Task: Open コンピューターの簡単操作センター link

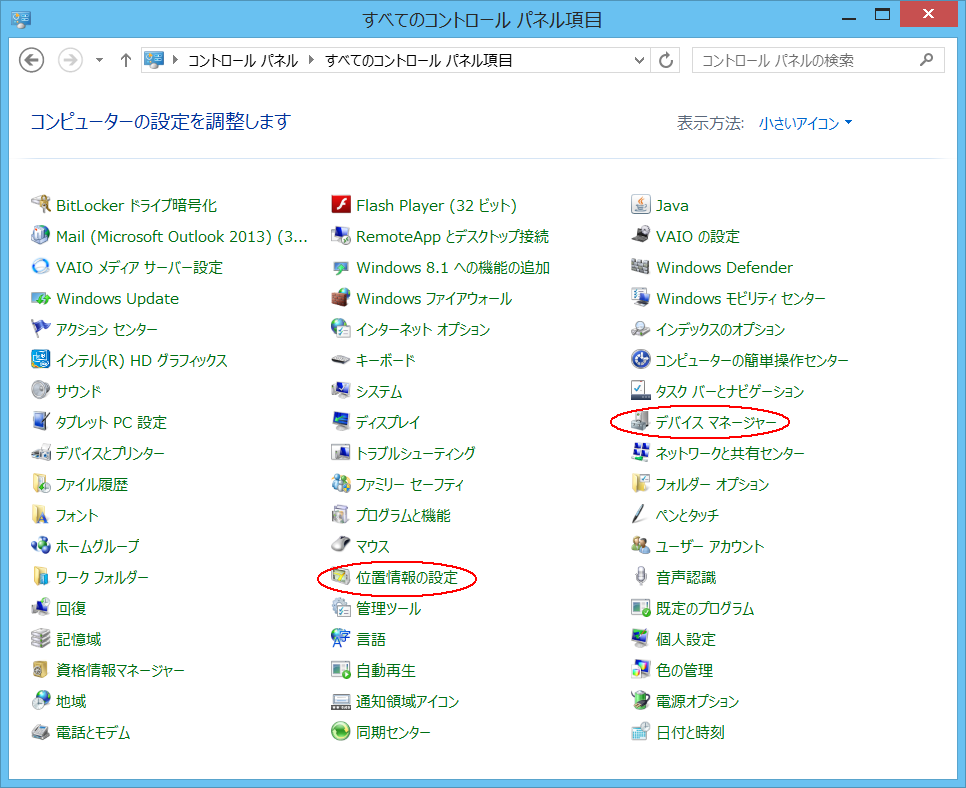Action: 752,360
